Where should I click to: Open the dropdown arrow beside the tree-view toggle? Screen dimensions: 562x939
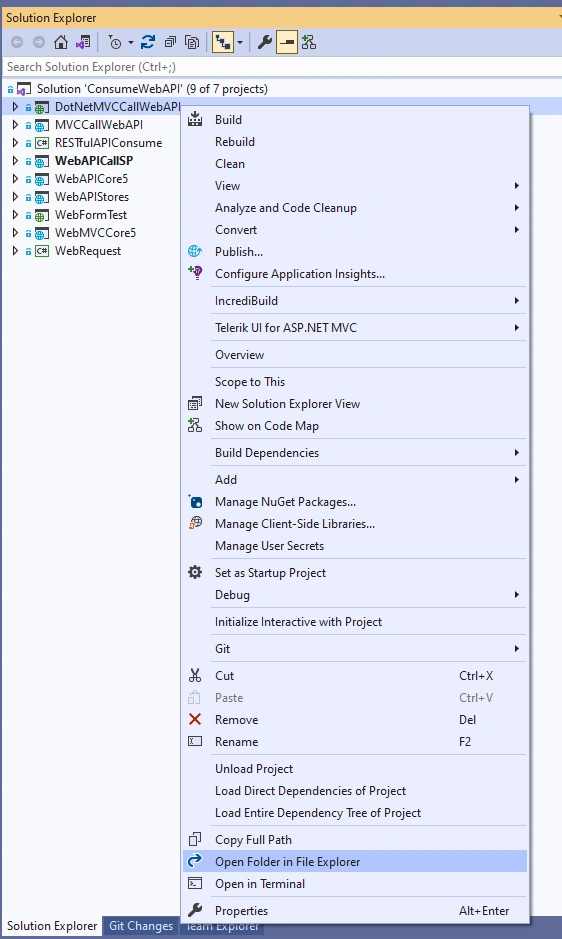240,43
